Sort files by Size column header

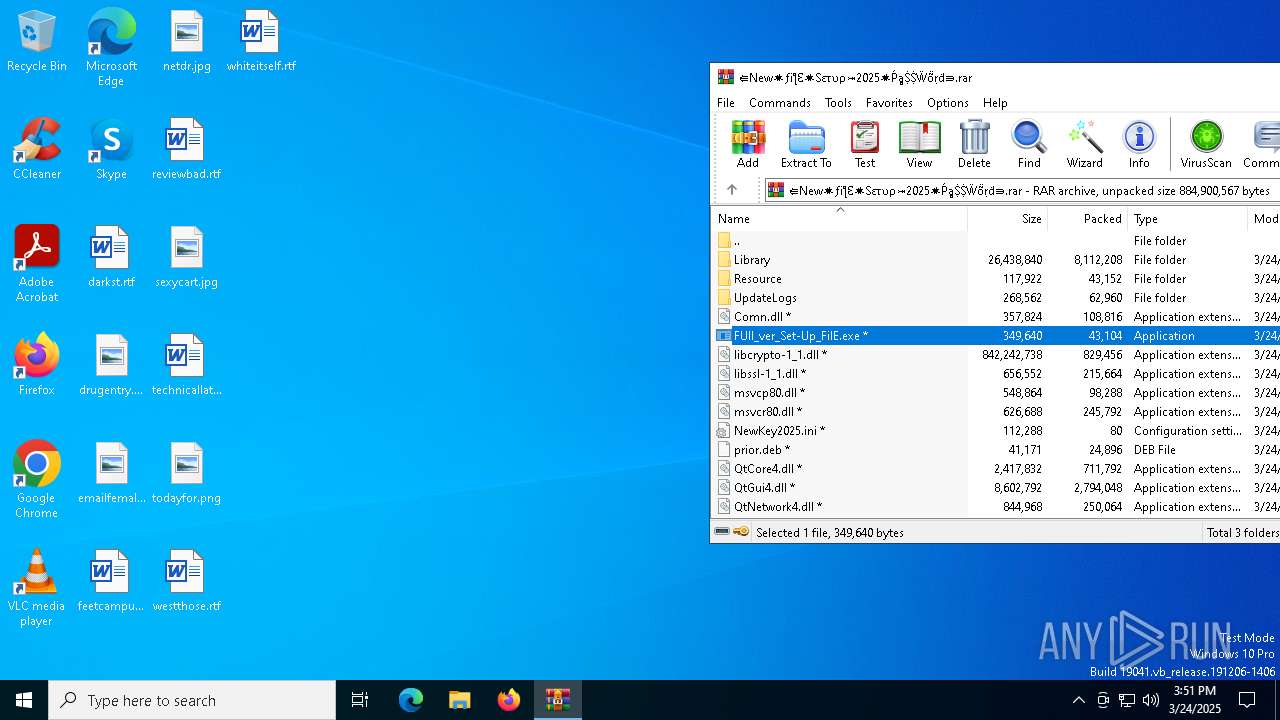coord(1007,219)
